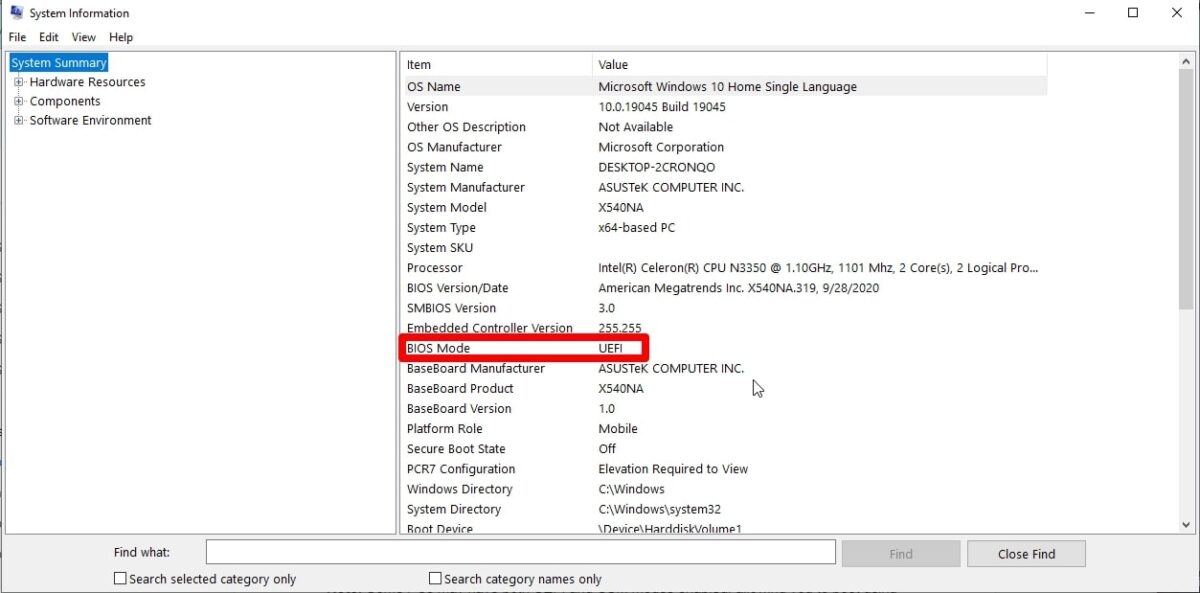
Task: Select the System Summary tree item
Action: click(x=57, y=62)
